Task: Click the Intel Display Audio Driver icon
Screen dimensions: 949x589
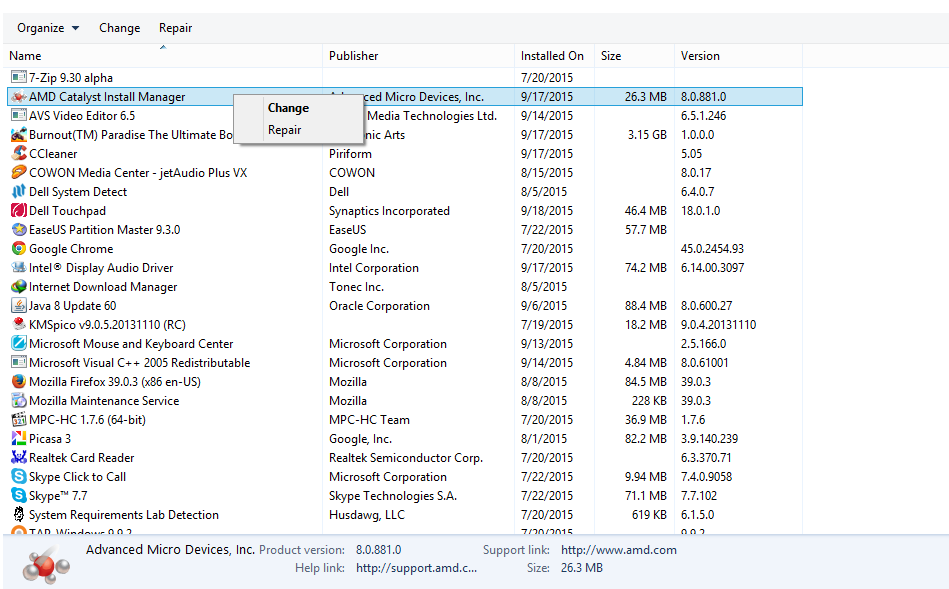Action: point(19,268)
